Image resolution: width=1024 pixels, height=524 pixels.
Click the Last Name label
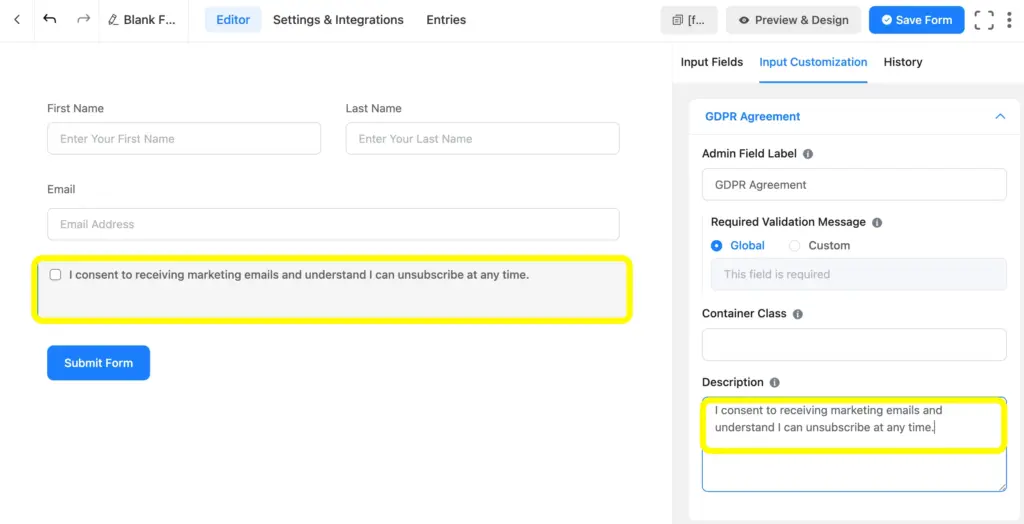pos(374,108)
